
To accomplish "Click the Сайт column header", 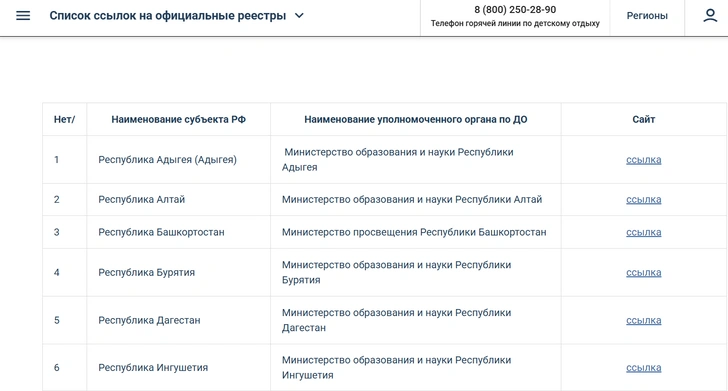I will tap(644, 119).
